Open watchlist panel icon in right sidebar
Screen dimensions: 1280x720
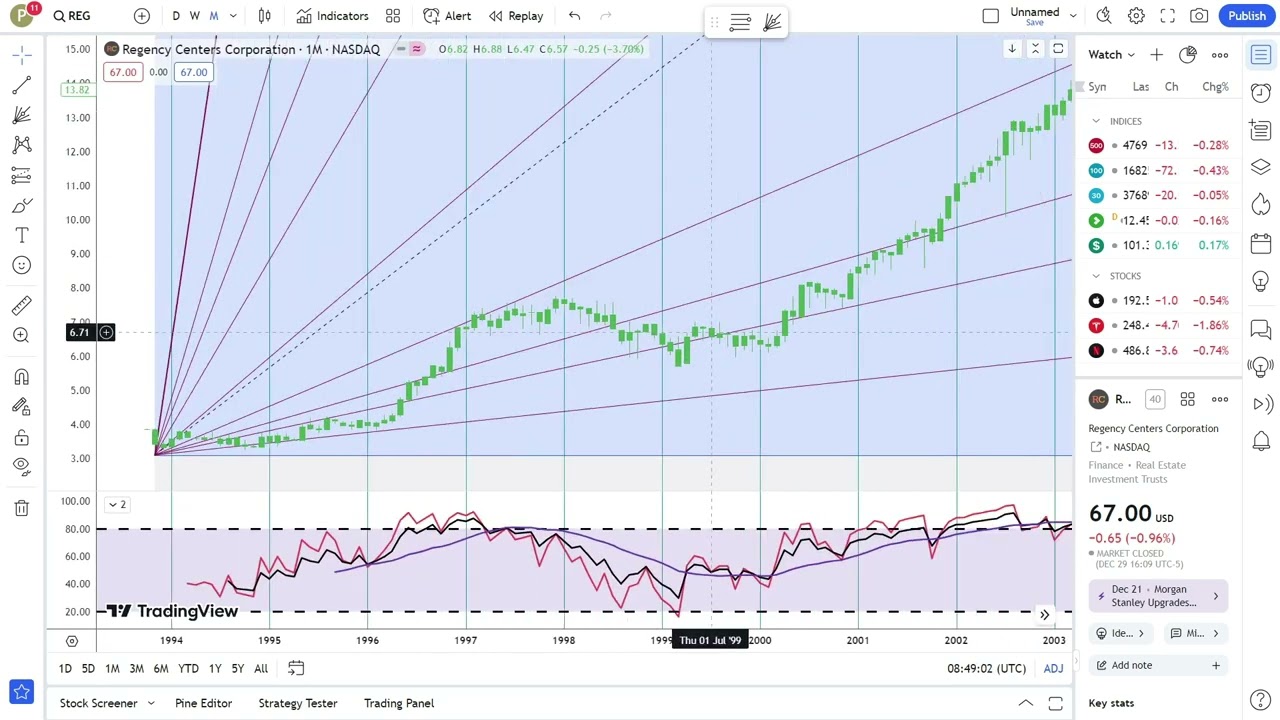(x=1261, y=55)
